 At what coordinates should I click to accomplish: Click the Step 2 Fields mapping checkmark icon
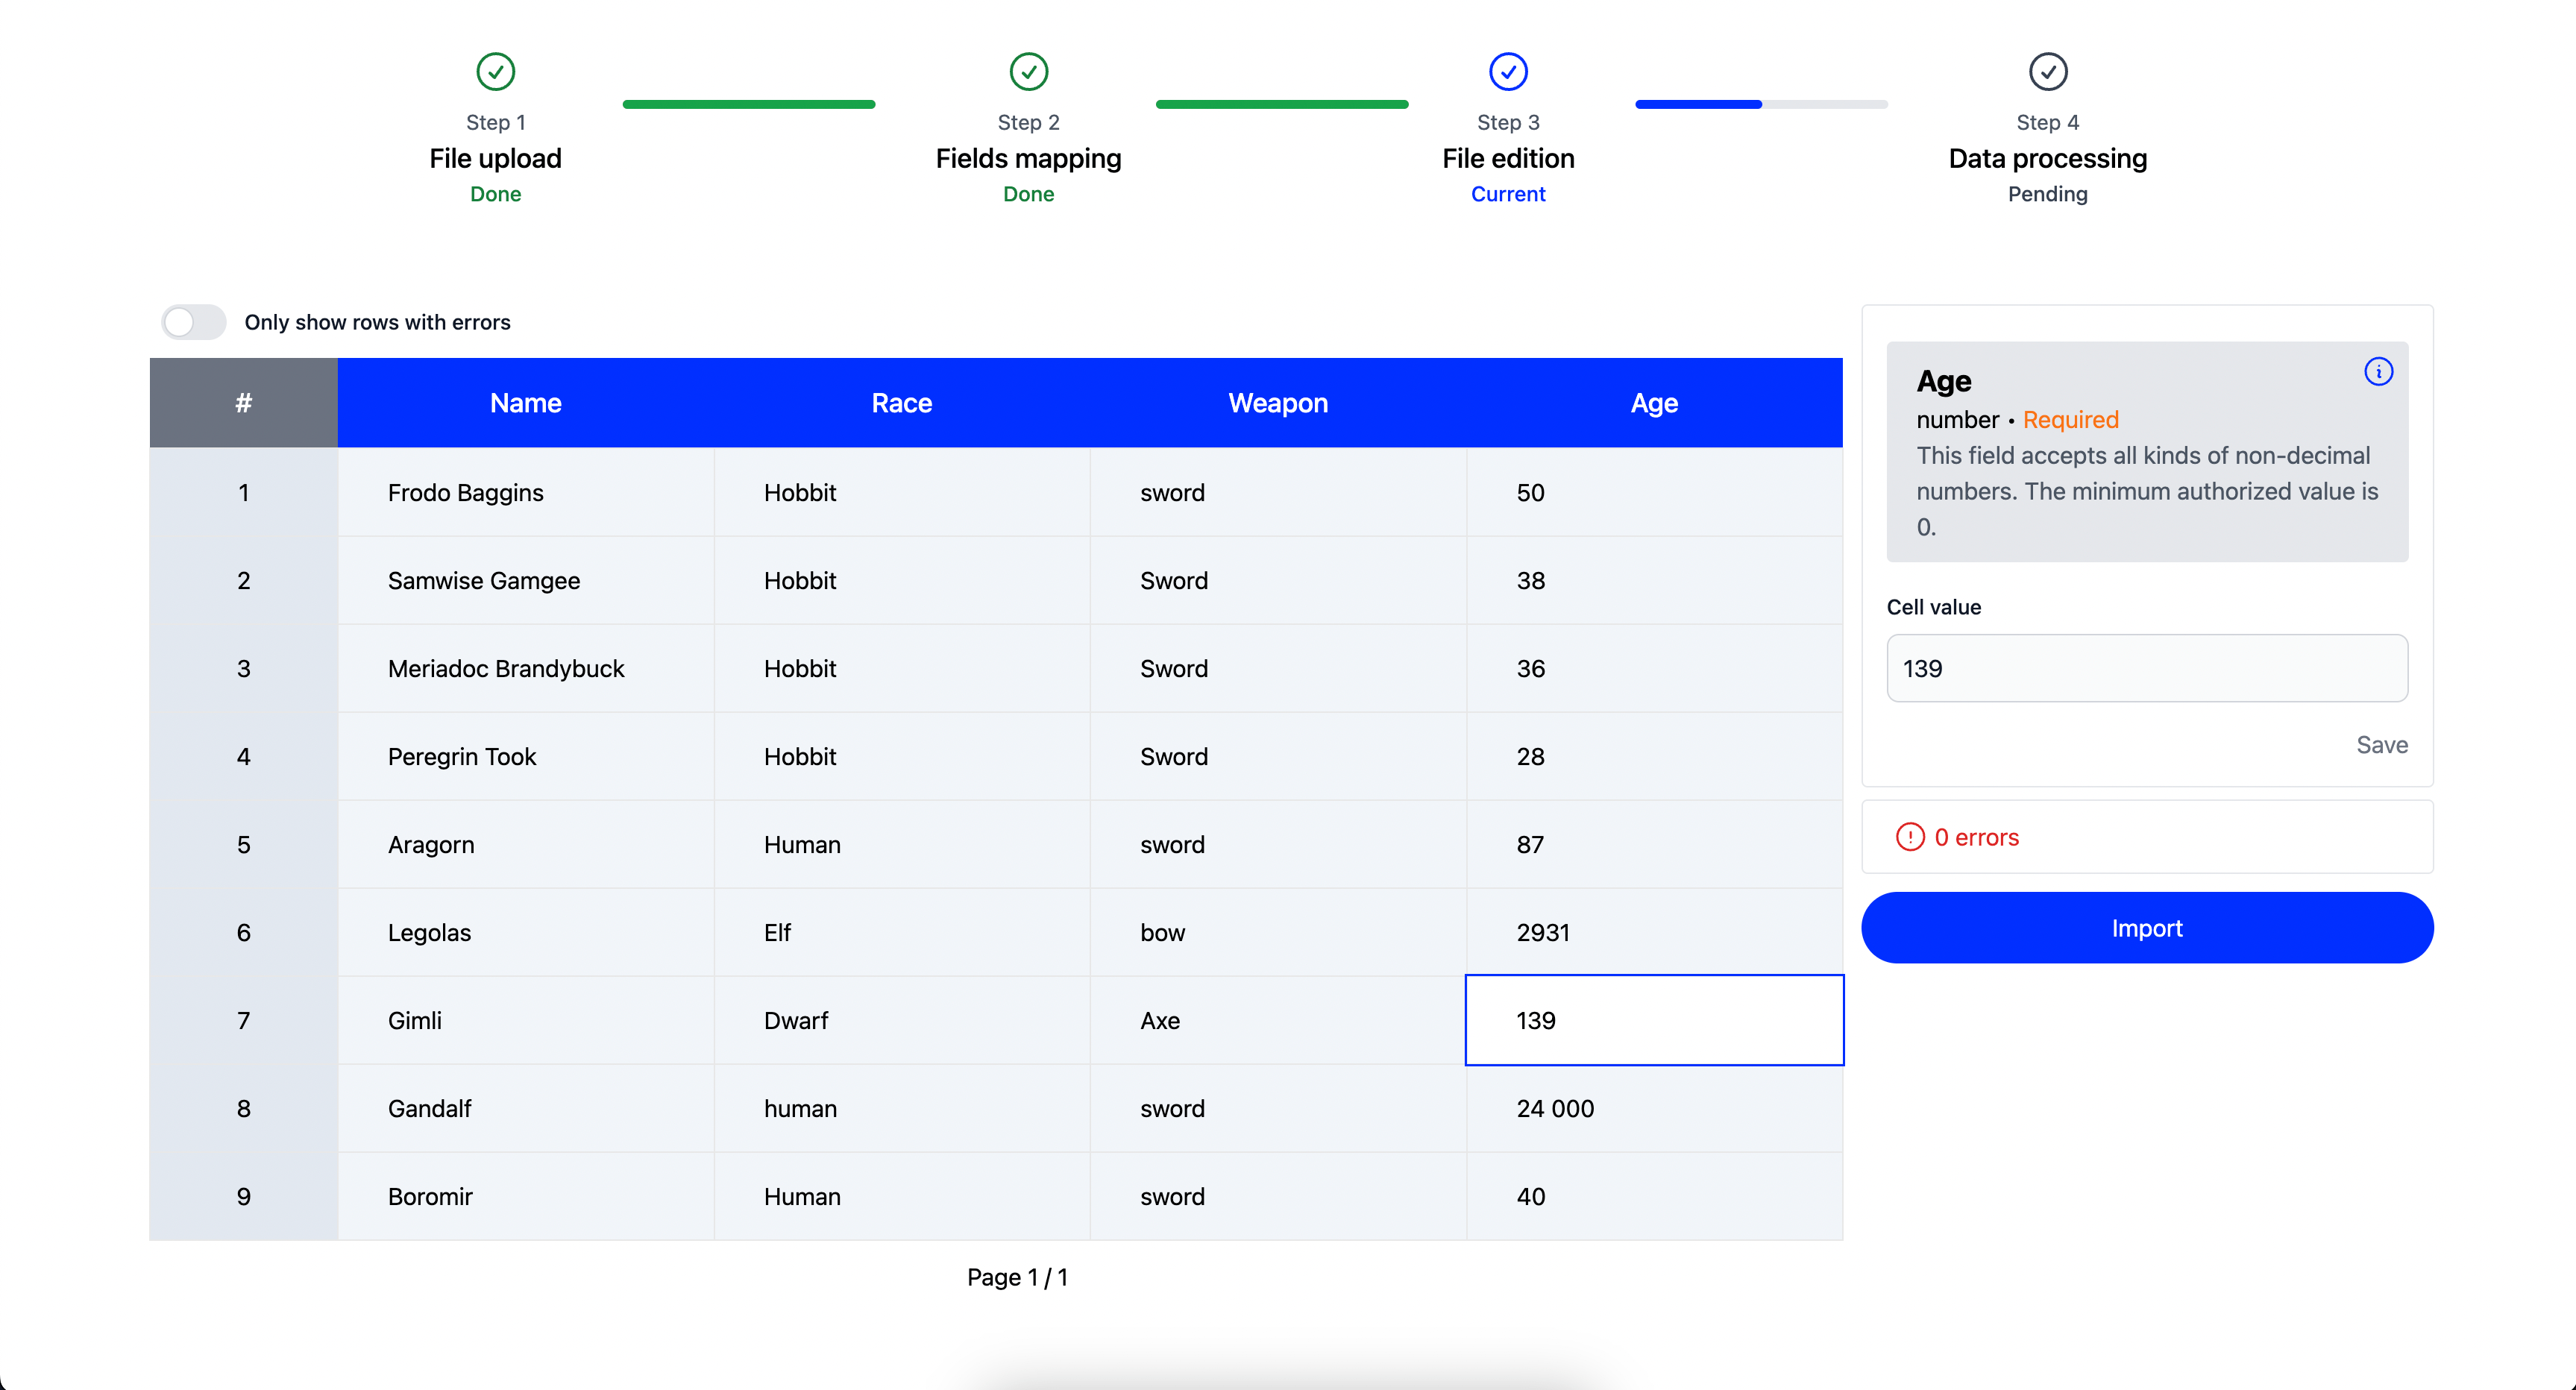pyautogui.click(x=1028, y=71)
